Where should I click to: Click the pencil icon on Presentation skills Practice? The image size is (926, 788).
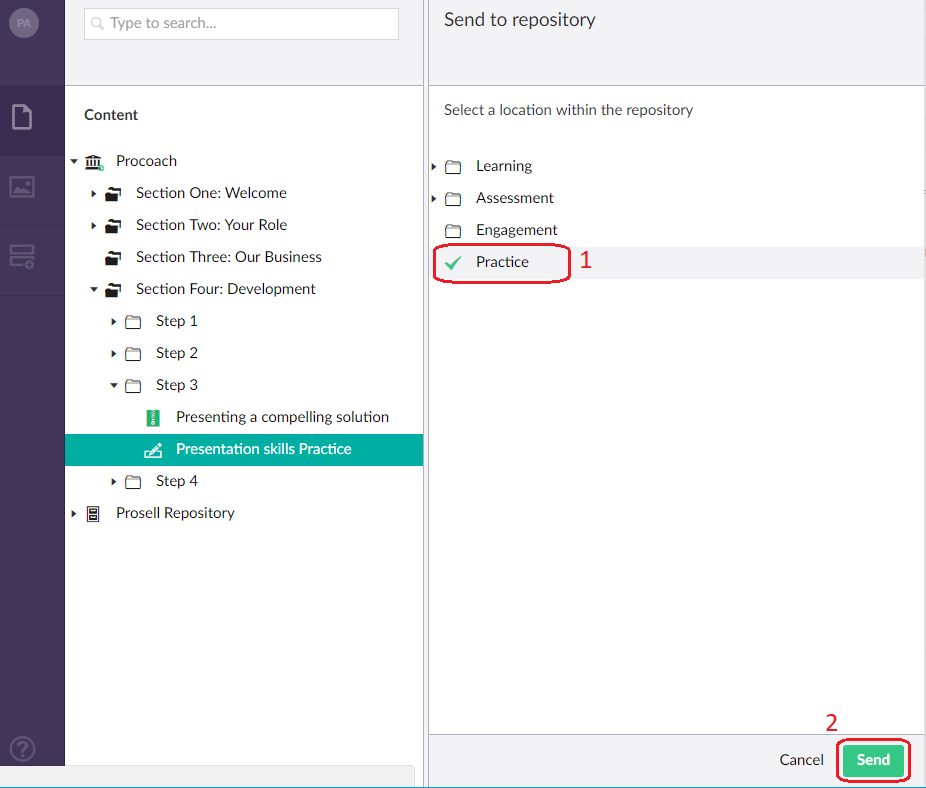153,449
